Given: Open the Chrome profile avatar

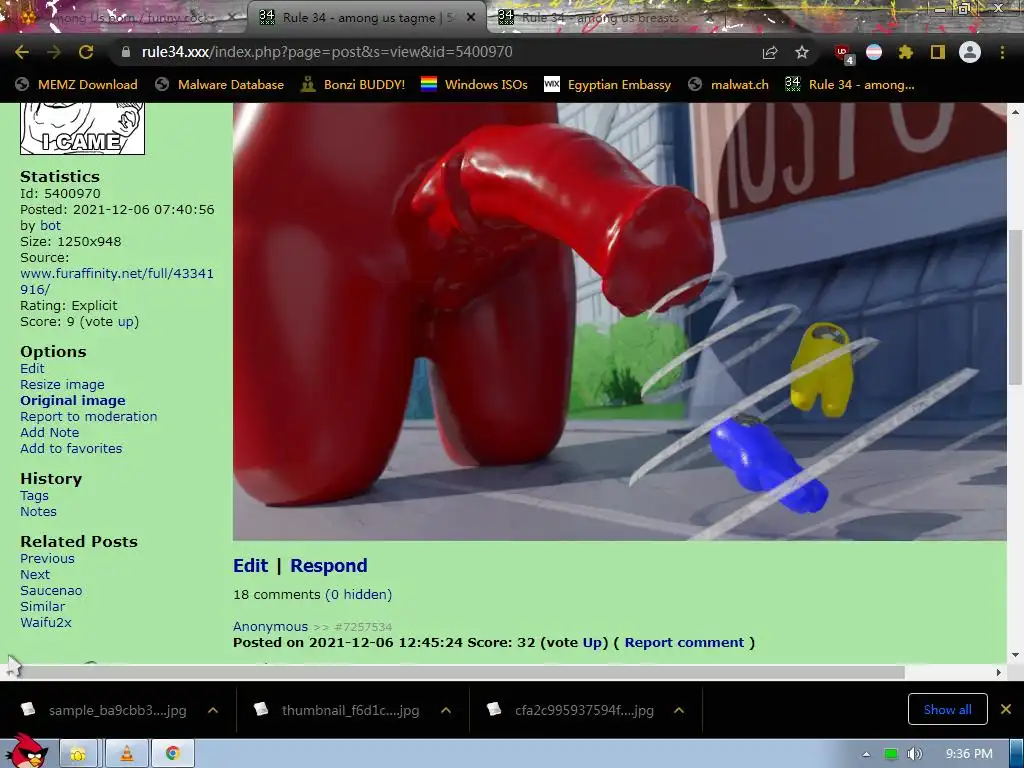Looking at the screenshot, I should tap(970, 52).
